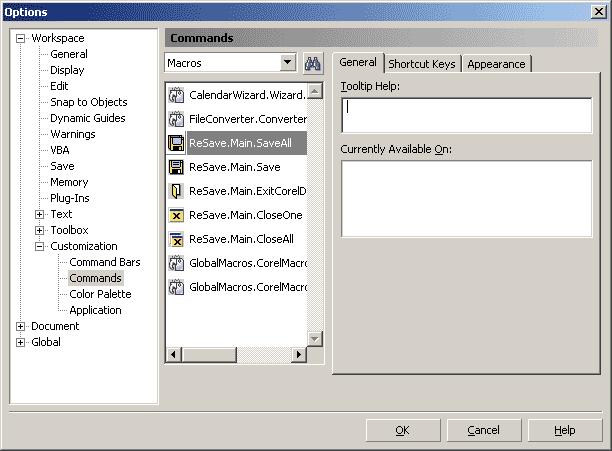Screen dimensions: 612x451
Task: Select the Plug-Ins tree item
Action: [69, 198]
